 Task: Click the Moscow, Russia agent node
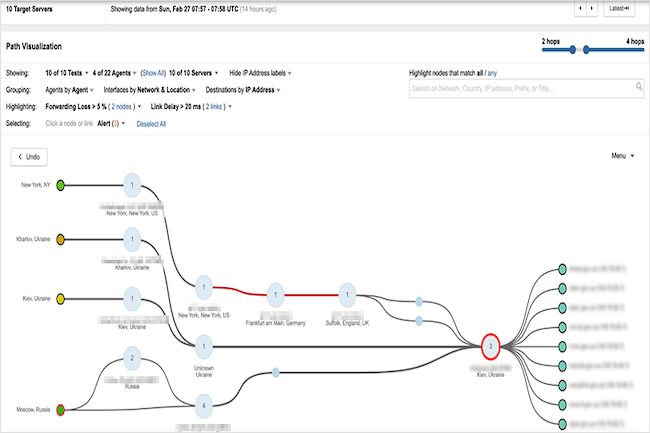(x=60, y=409)
